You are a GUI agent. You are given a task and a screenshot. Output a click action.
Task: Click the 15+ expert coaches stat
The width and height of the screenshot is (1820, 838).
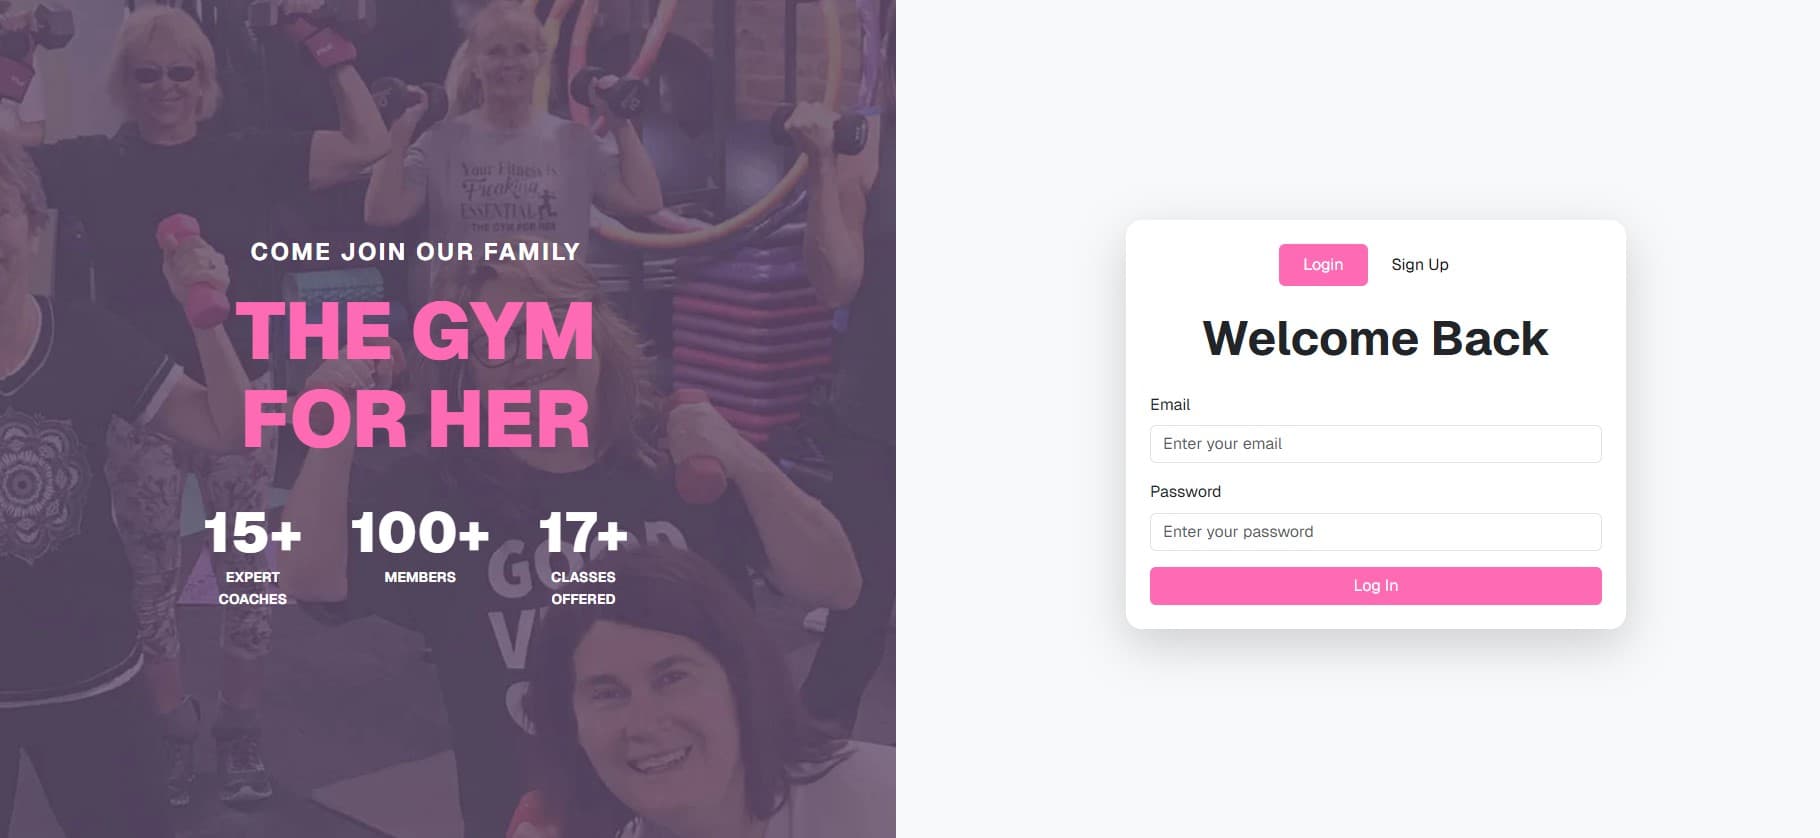(x=252, y=533)
